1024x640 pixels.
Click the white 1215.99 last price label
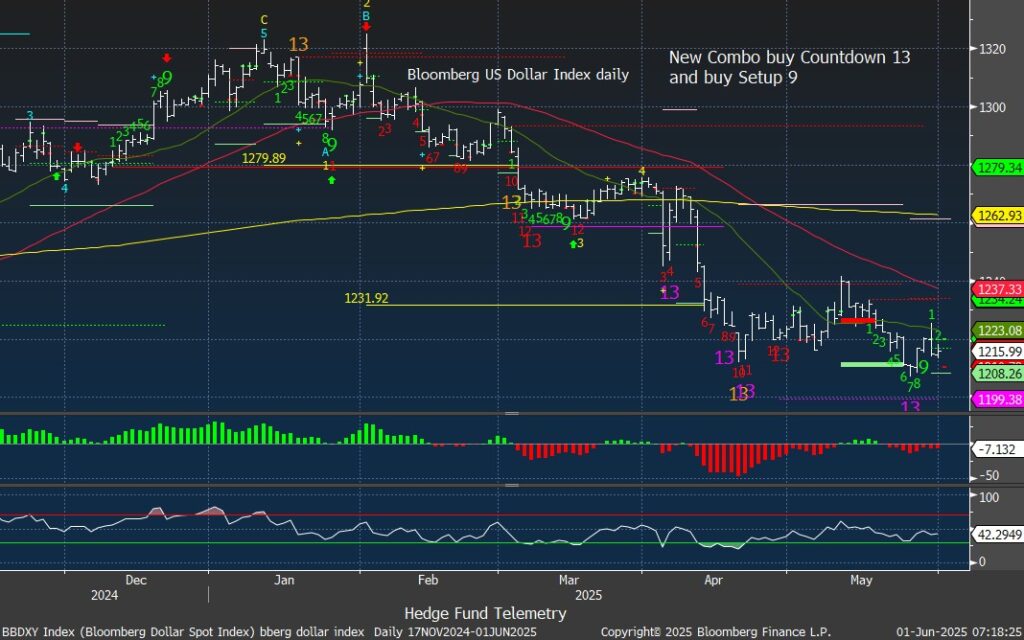[x=998, y=351]
